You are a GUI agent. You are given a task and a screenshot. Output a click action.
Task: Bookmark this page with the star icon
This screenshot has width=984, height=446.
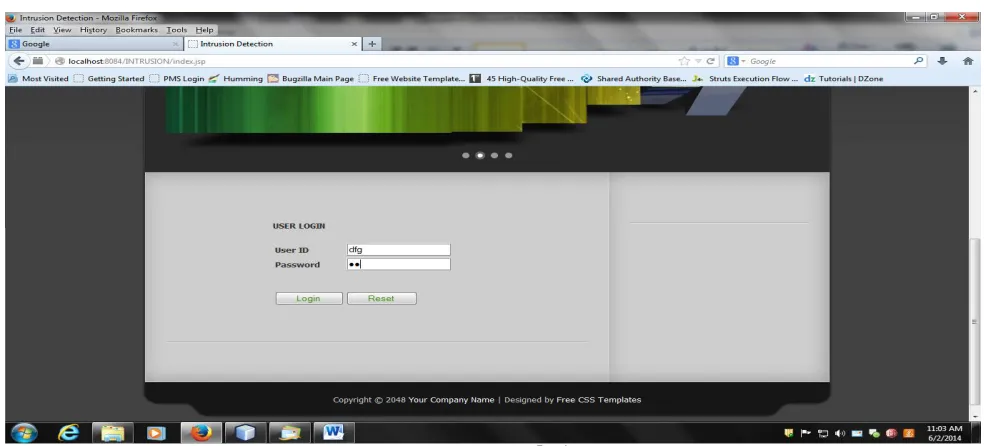coord(684,61)
